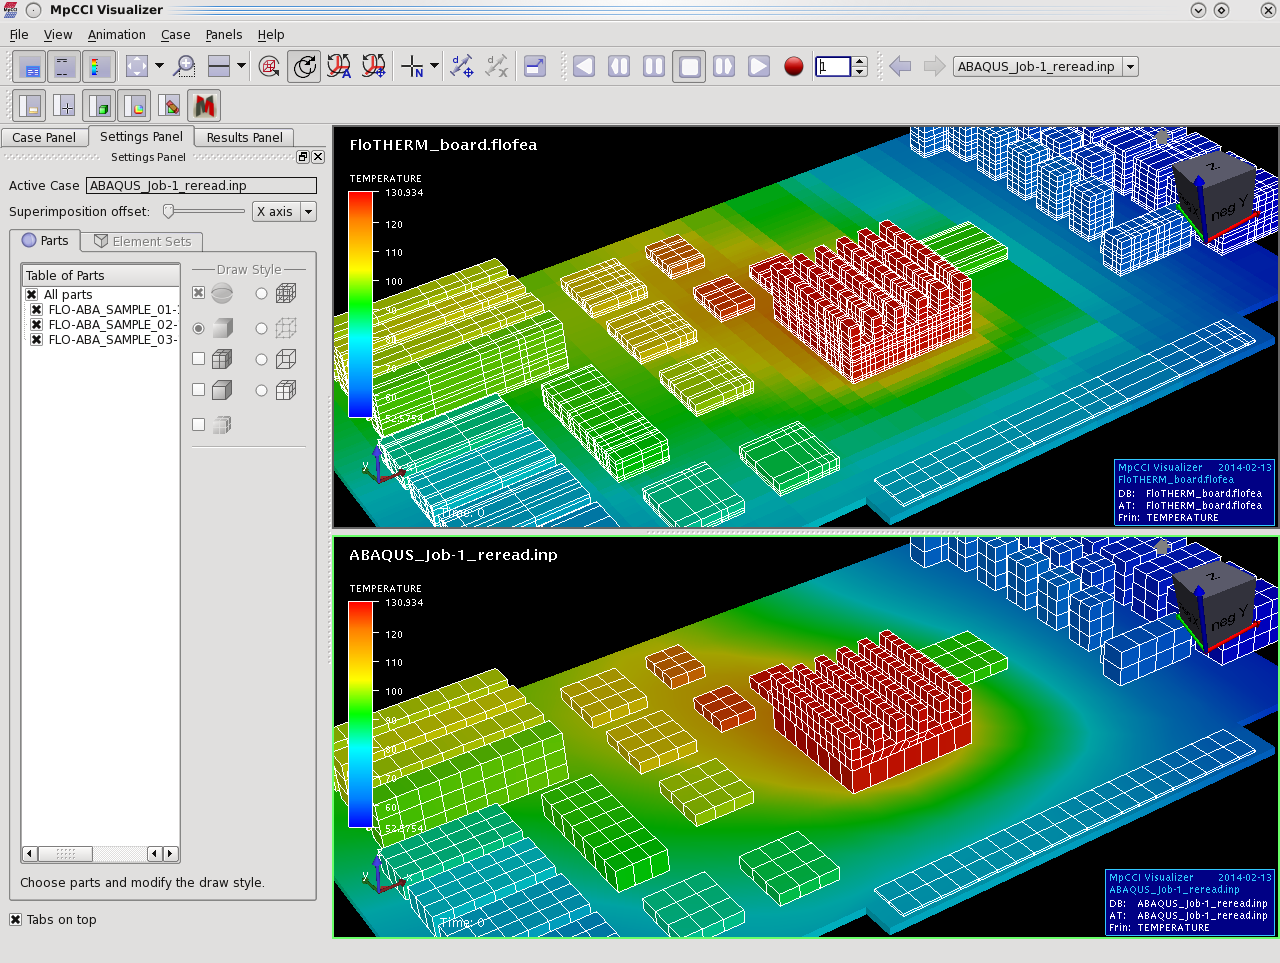
Task: Activate the zoom magnifier tool
Action: (185, 67)
